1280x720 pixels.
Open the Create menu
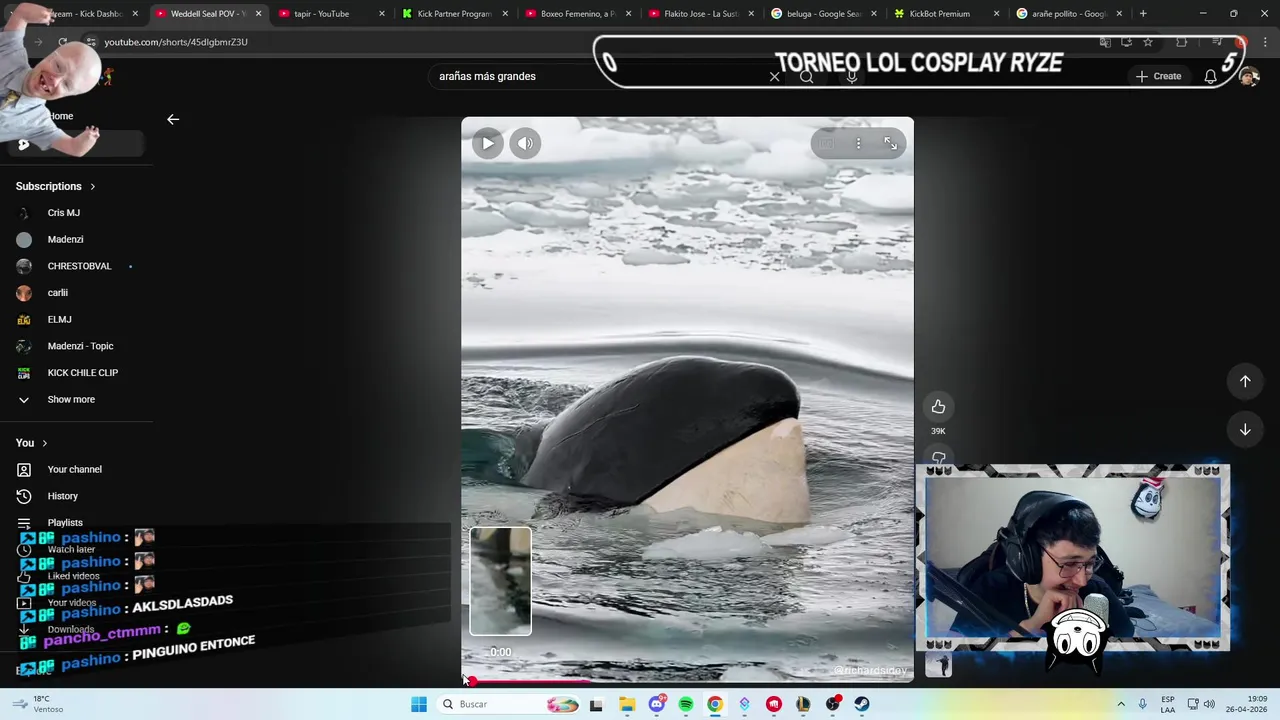(1158, 76)
